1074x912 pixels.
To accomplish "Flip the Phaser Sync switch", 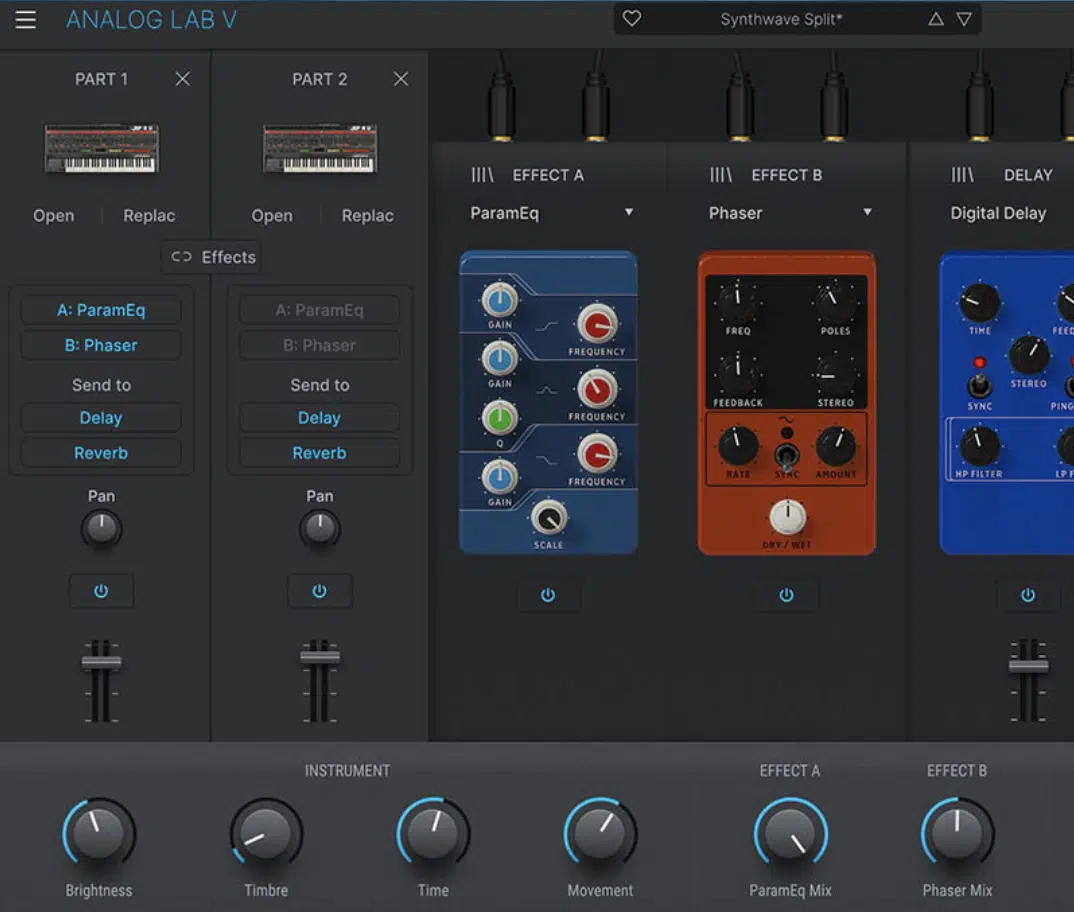I will click(x=786, y=454).
